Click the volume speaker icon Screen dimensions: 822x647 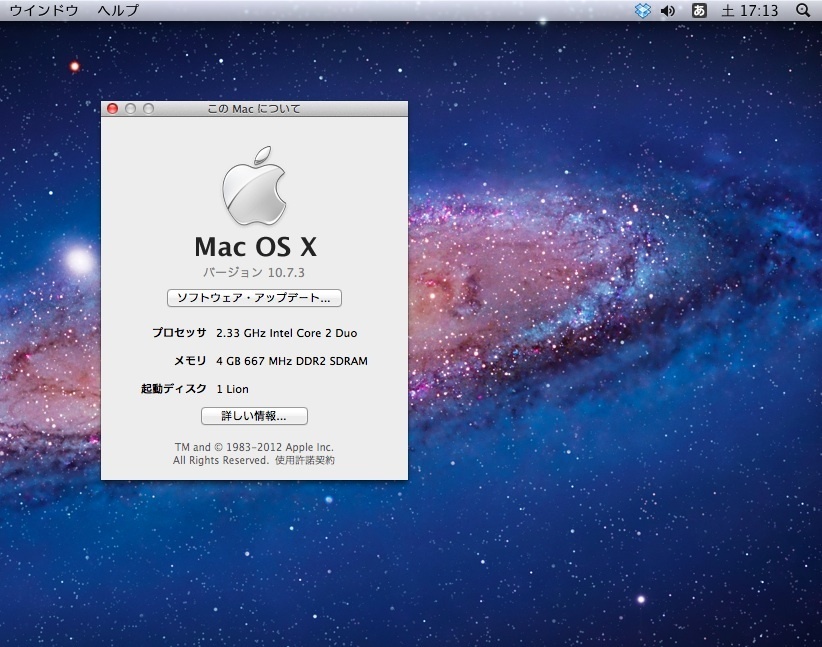667,10
